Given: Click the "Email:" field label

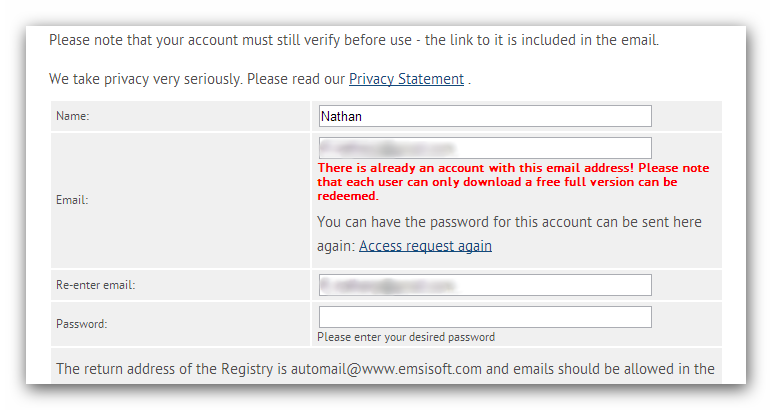Looking at the screenshot, I should [73, 200].
